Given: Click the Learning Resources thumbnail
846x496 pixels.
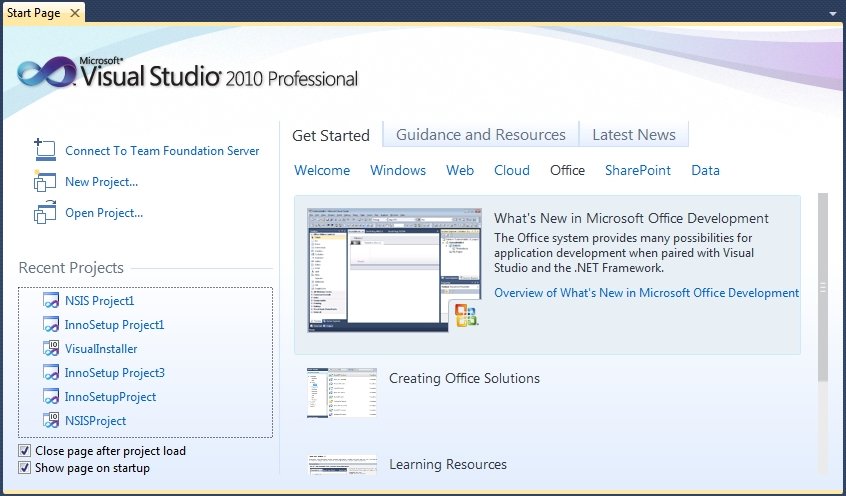Looking at the screenshot, I should [x=342, y=464].
